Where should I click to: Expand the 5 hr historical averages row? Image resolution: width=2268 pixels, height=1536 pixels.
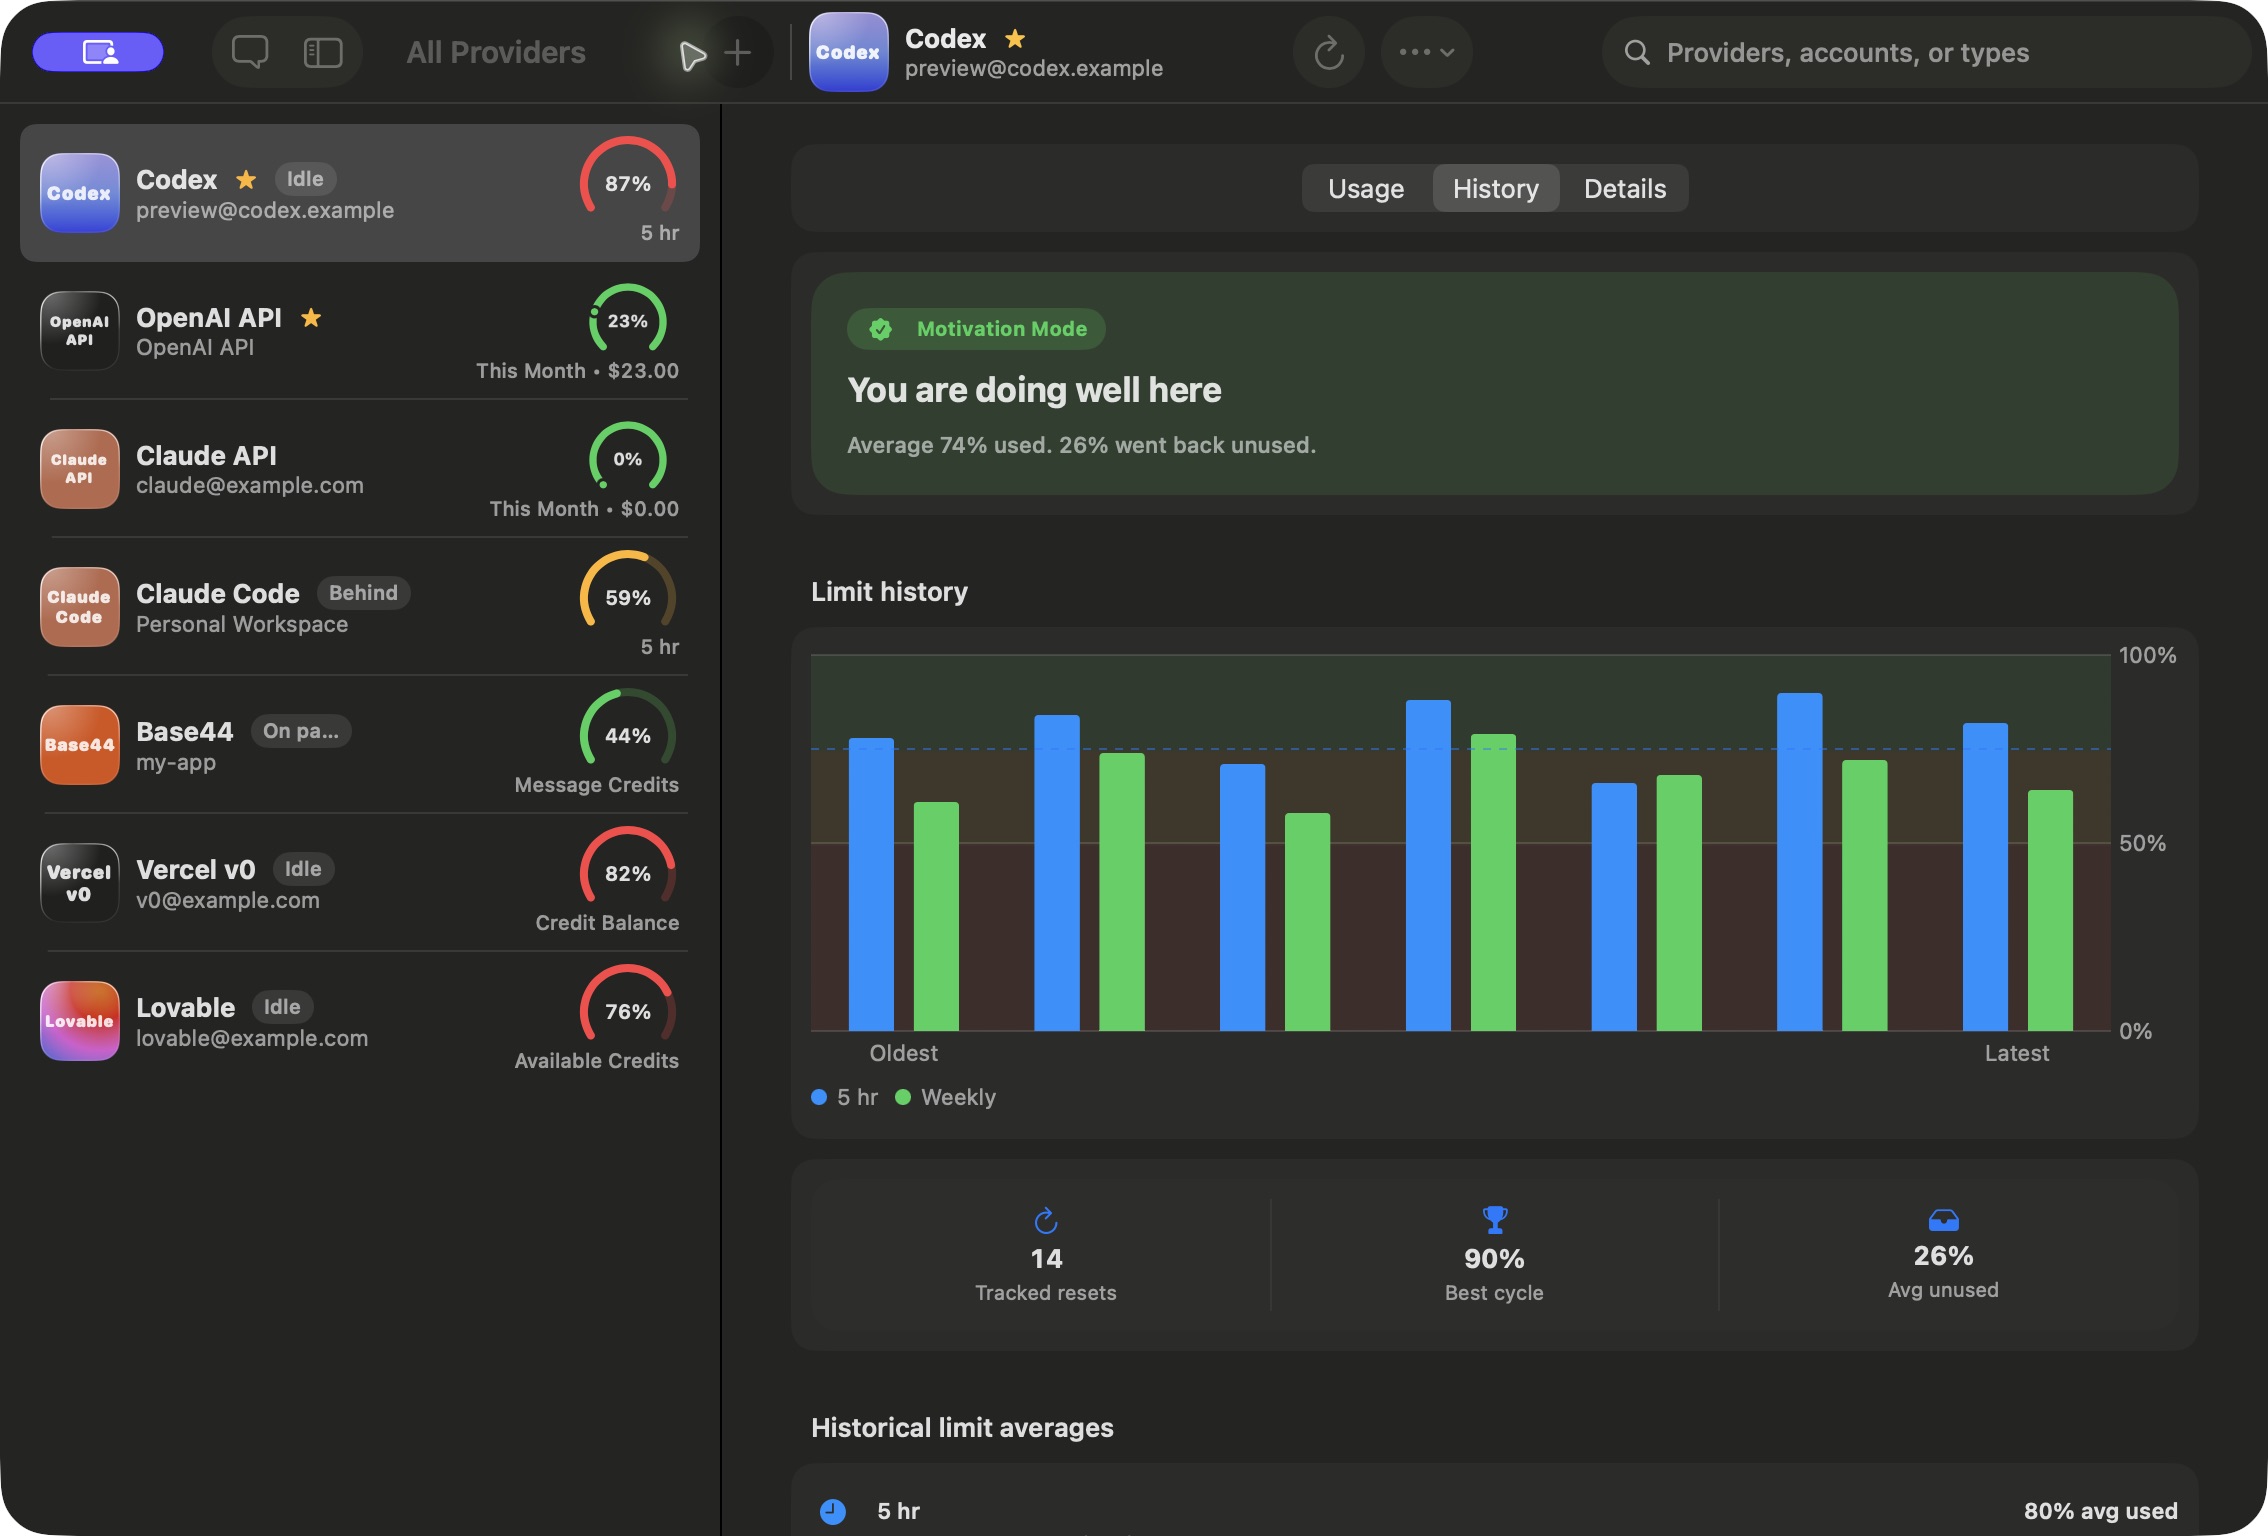(1495, 1510)
